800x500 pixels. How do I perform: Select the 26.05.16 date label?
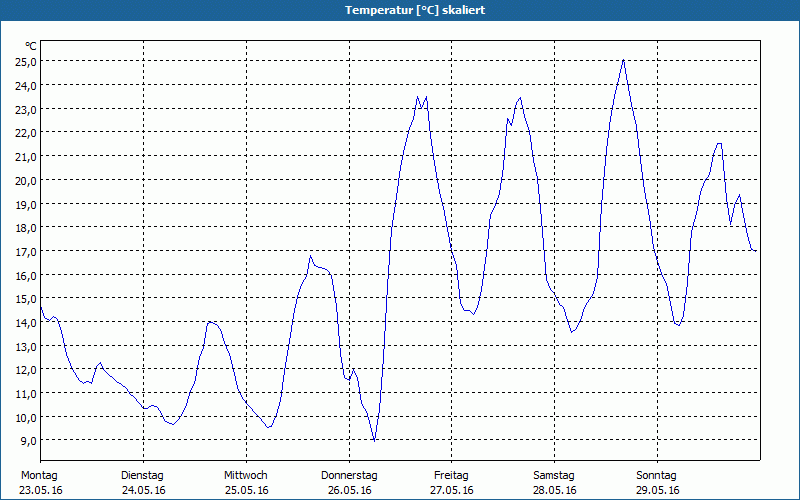pyautogui.click(x=348, y=490)
